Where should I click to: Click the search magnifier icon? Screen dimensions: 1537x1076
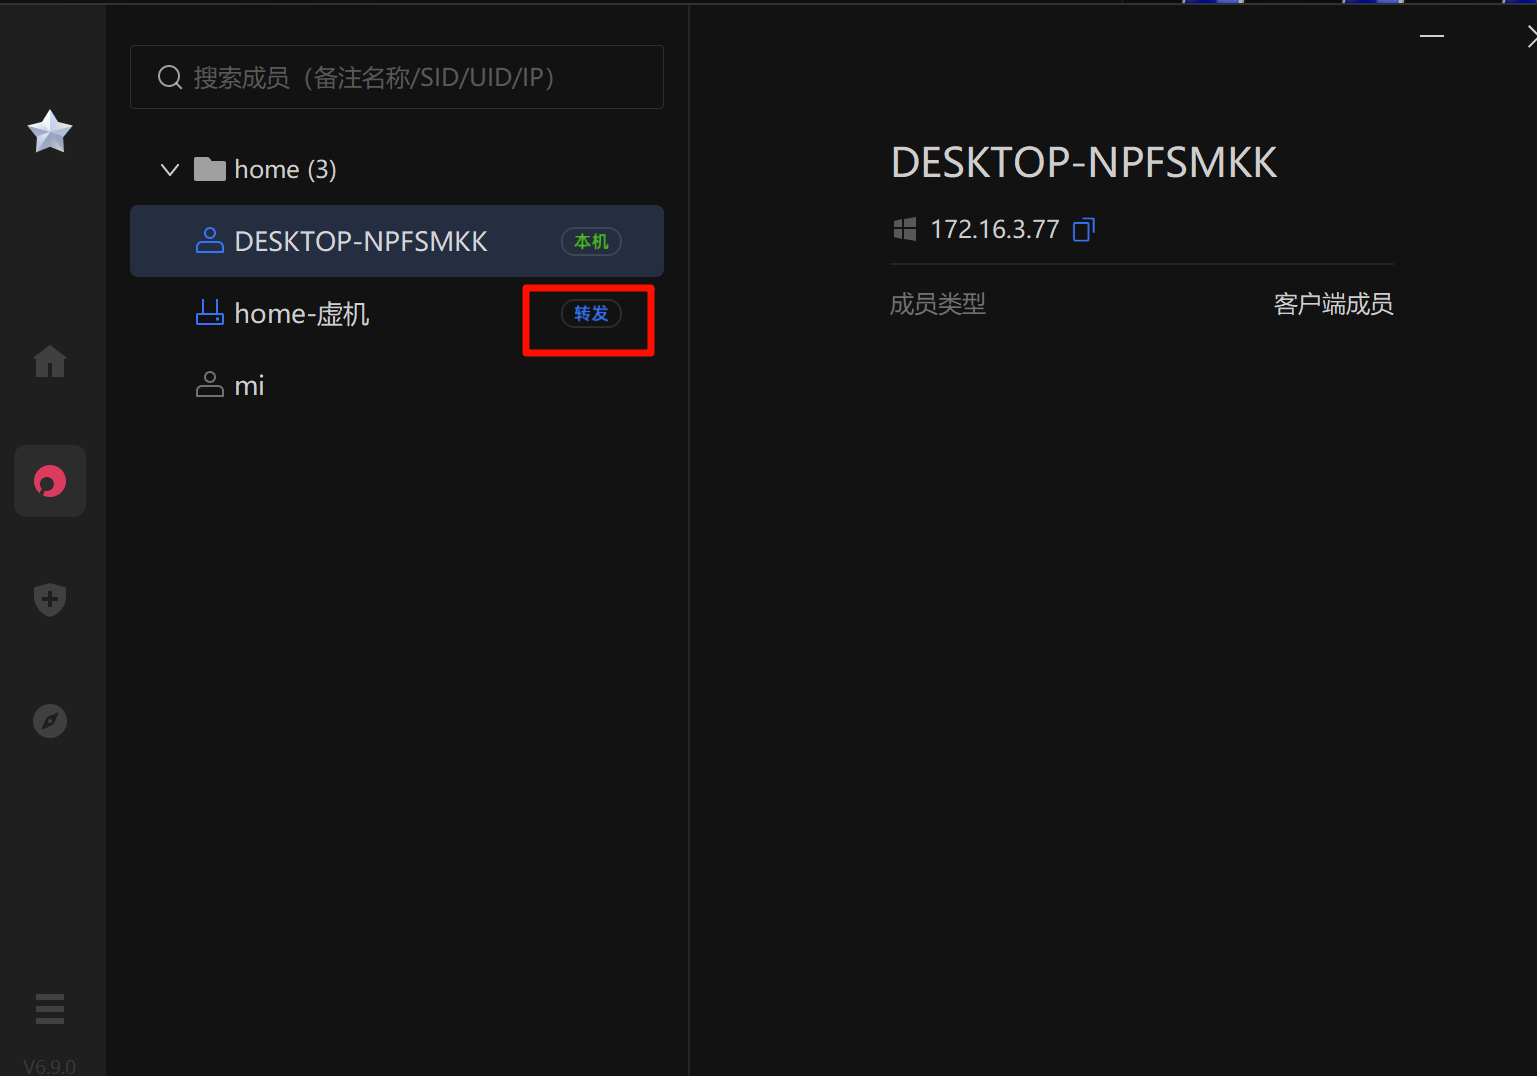click(170, 77)
